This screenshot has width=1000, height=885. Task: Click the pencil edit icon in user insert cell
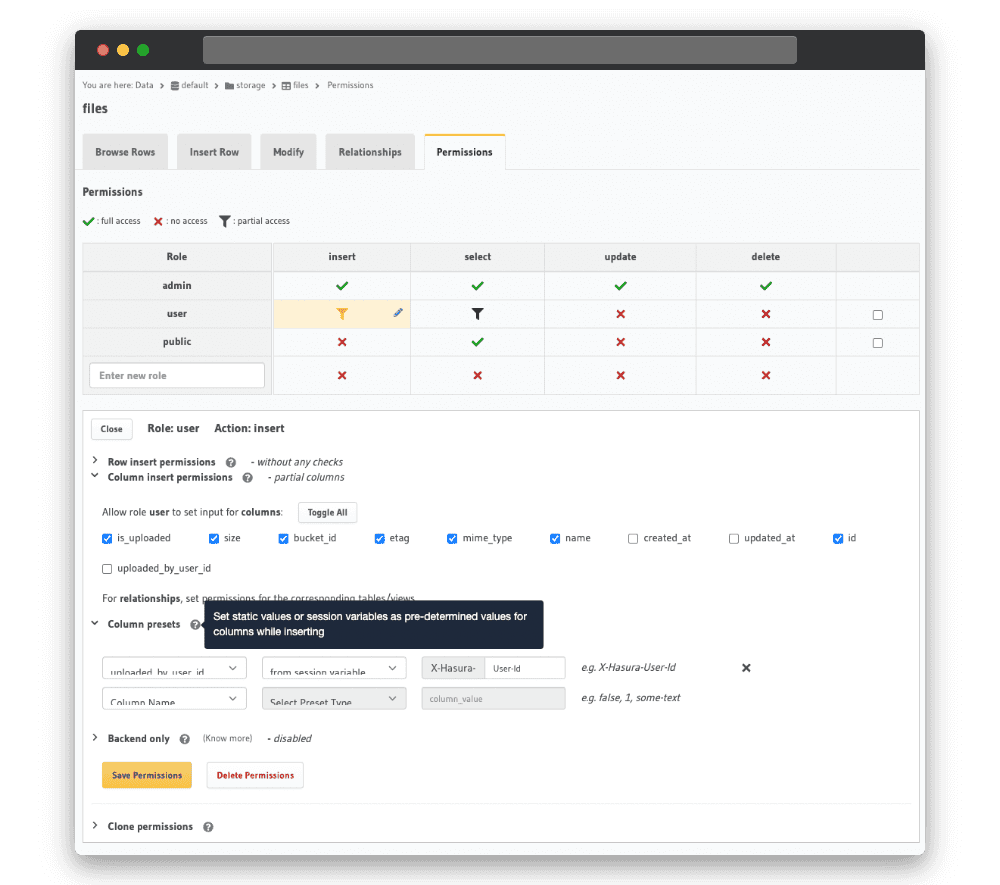coord(398,313)
